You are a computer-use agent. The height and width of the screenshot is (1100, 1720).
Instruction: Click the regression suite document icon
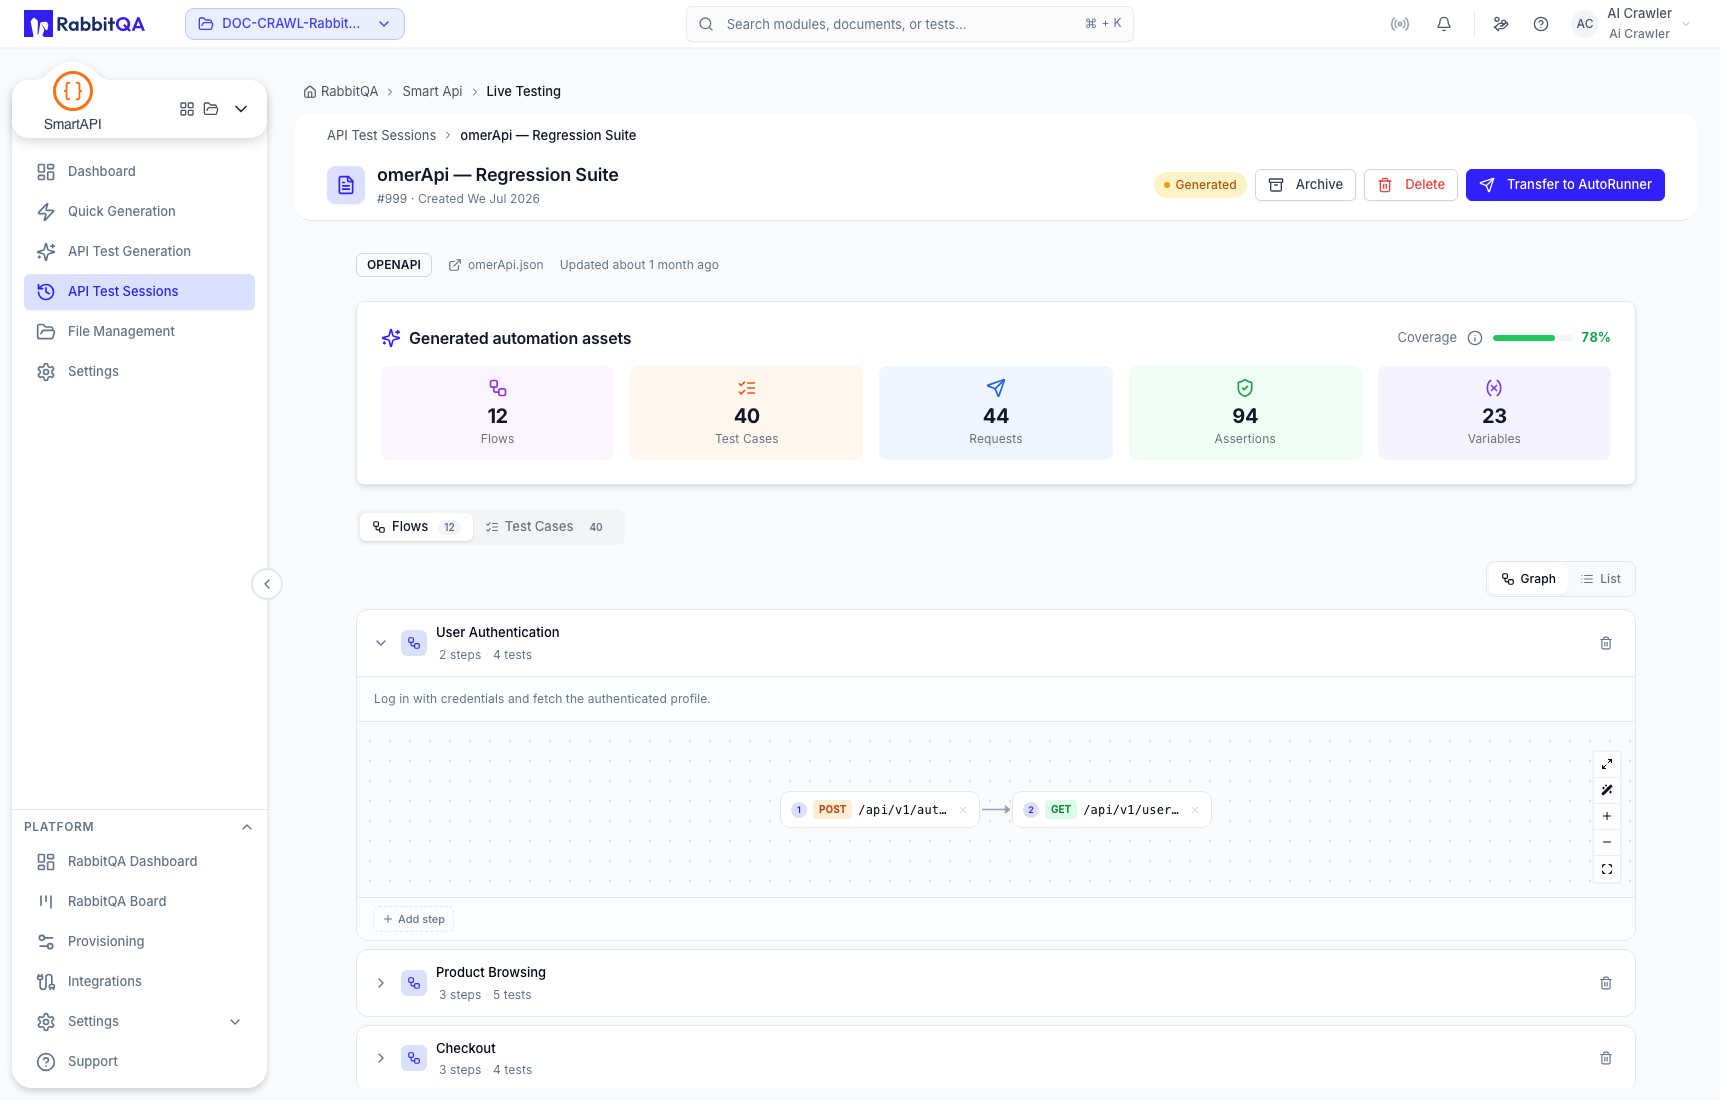click(x=346, y=185)
